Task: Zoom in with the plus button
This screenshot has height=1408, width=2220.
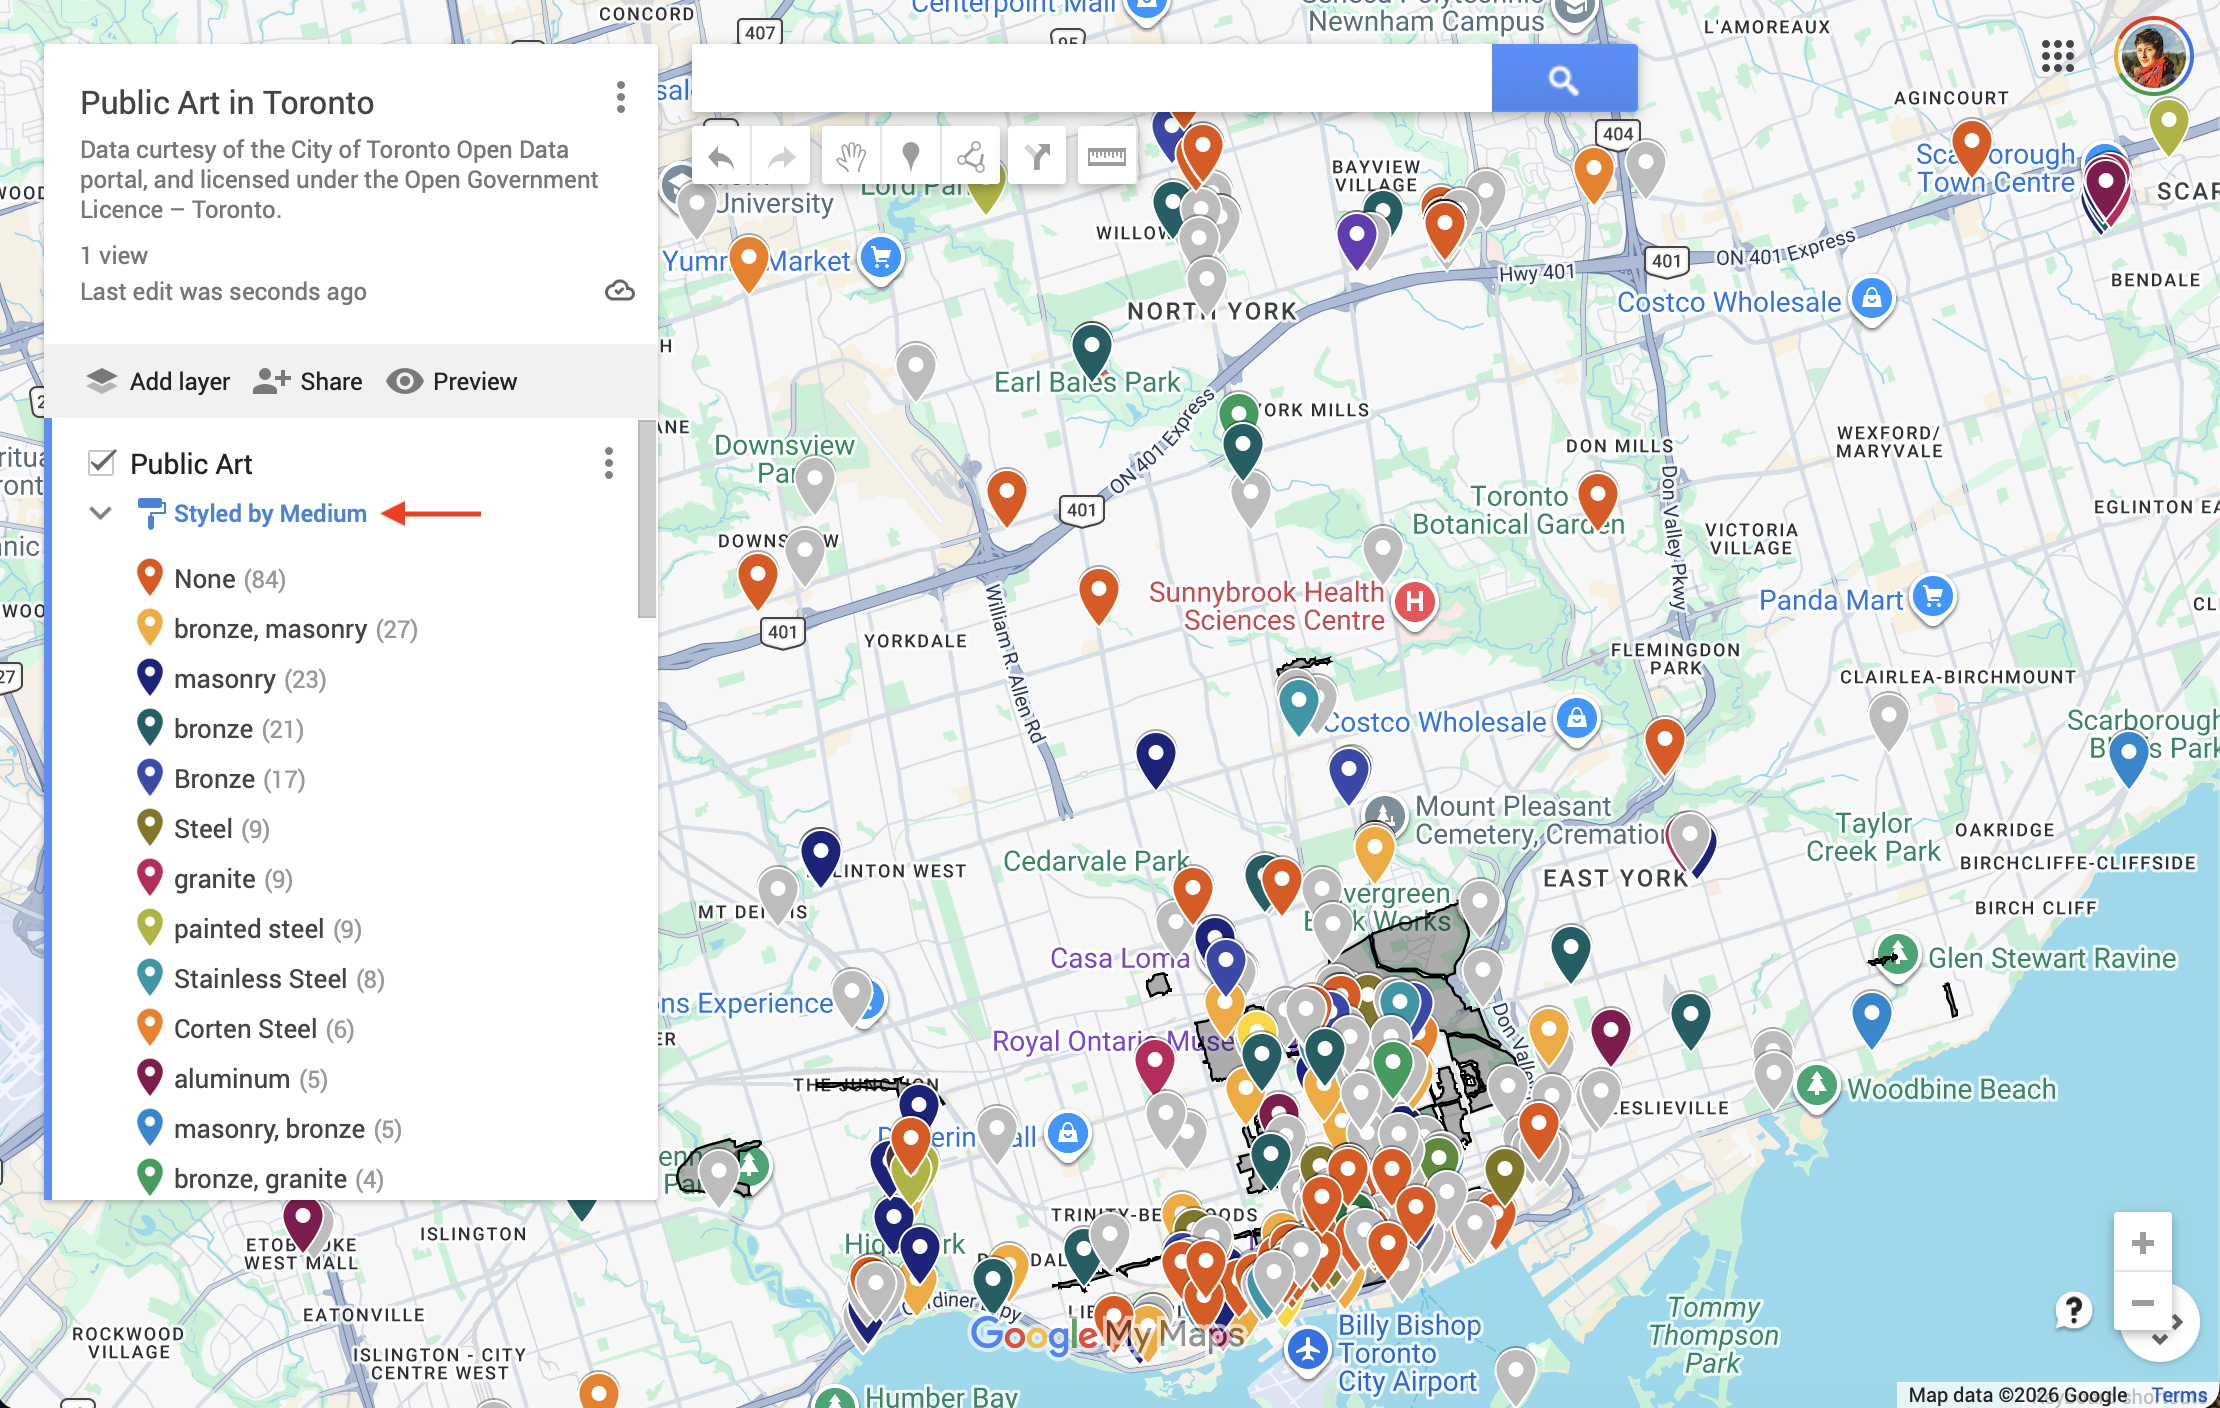Action: click(2142, 1243)
